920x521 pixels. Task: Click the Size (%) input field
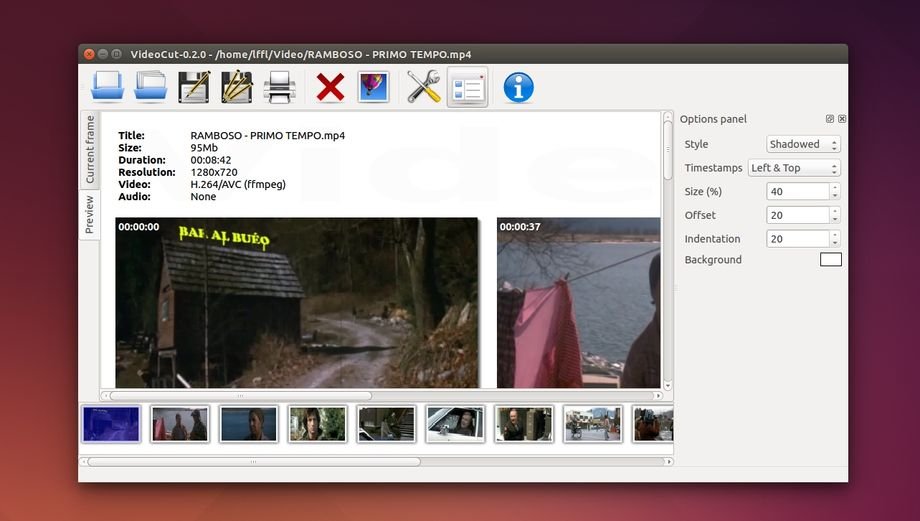pyautogui.click(x=797, y=191)
